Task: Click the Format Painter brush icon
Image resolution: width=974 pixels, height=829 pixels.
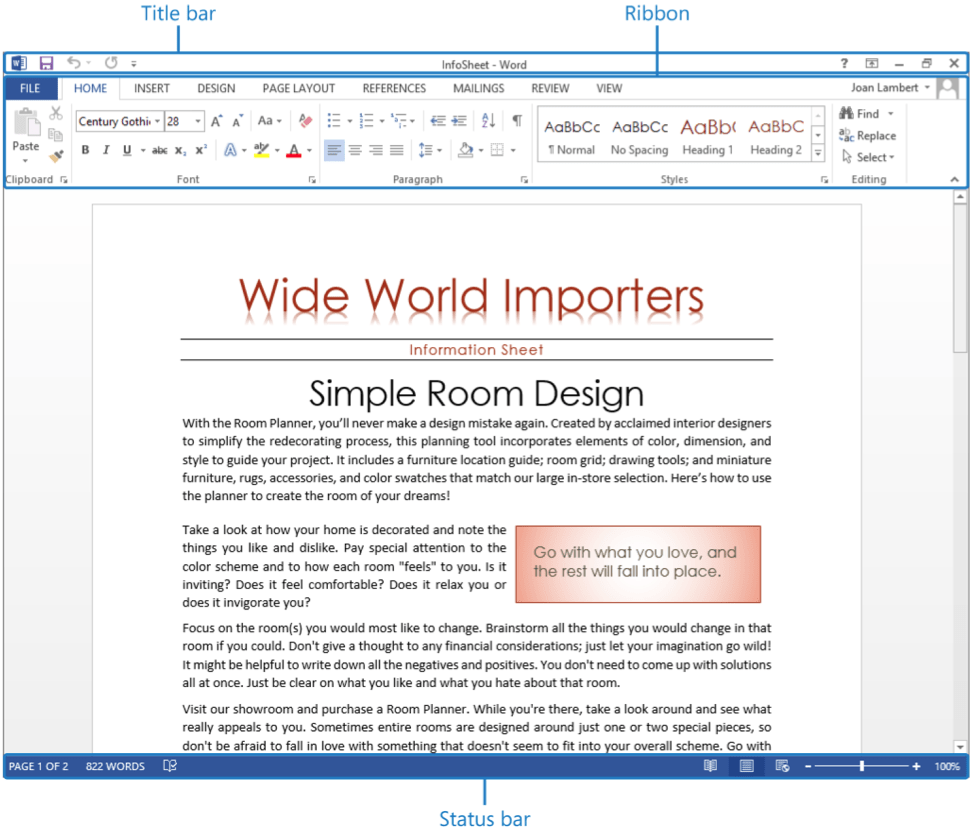Action: pyautogui.click(x=56, y=156)
